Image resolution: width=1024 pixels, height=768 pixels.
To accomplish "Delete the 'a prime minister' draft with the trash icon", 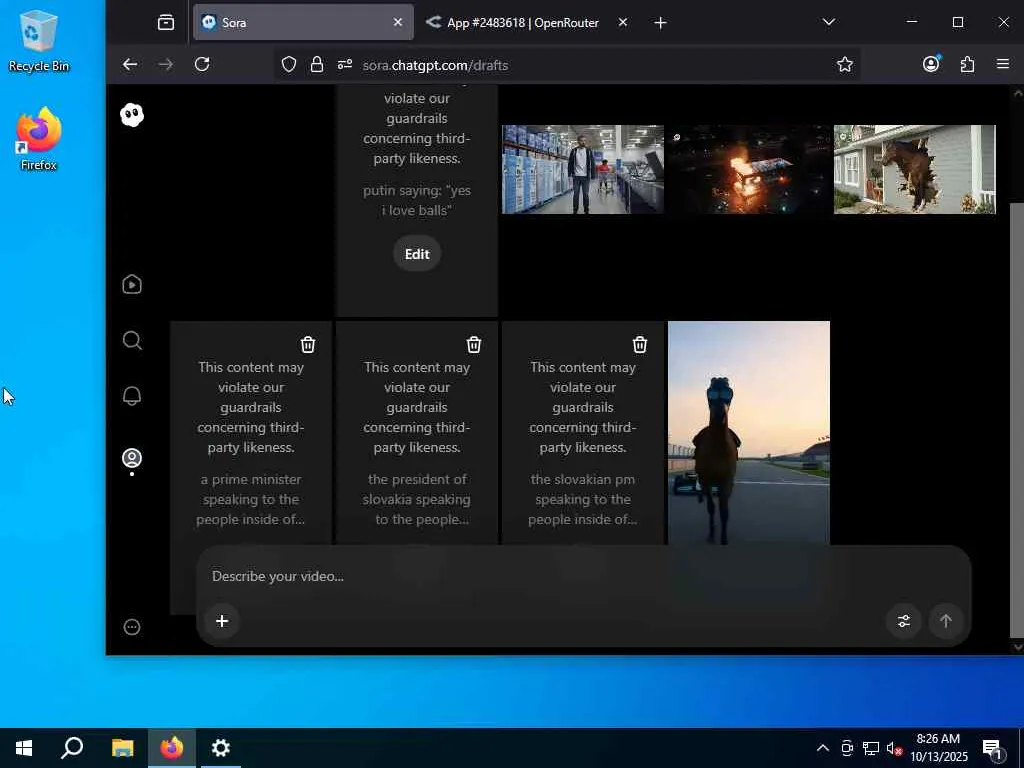I will [308, 344].
